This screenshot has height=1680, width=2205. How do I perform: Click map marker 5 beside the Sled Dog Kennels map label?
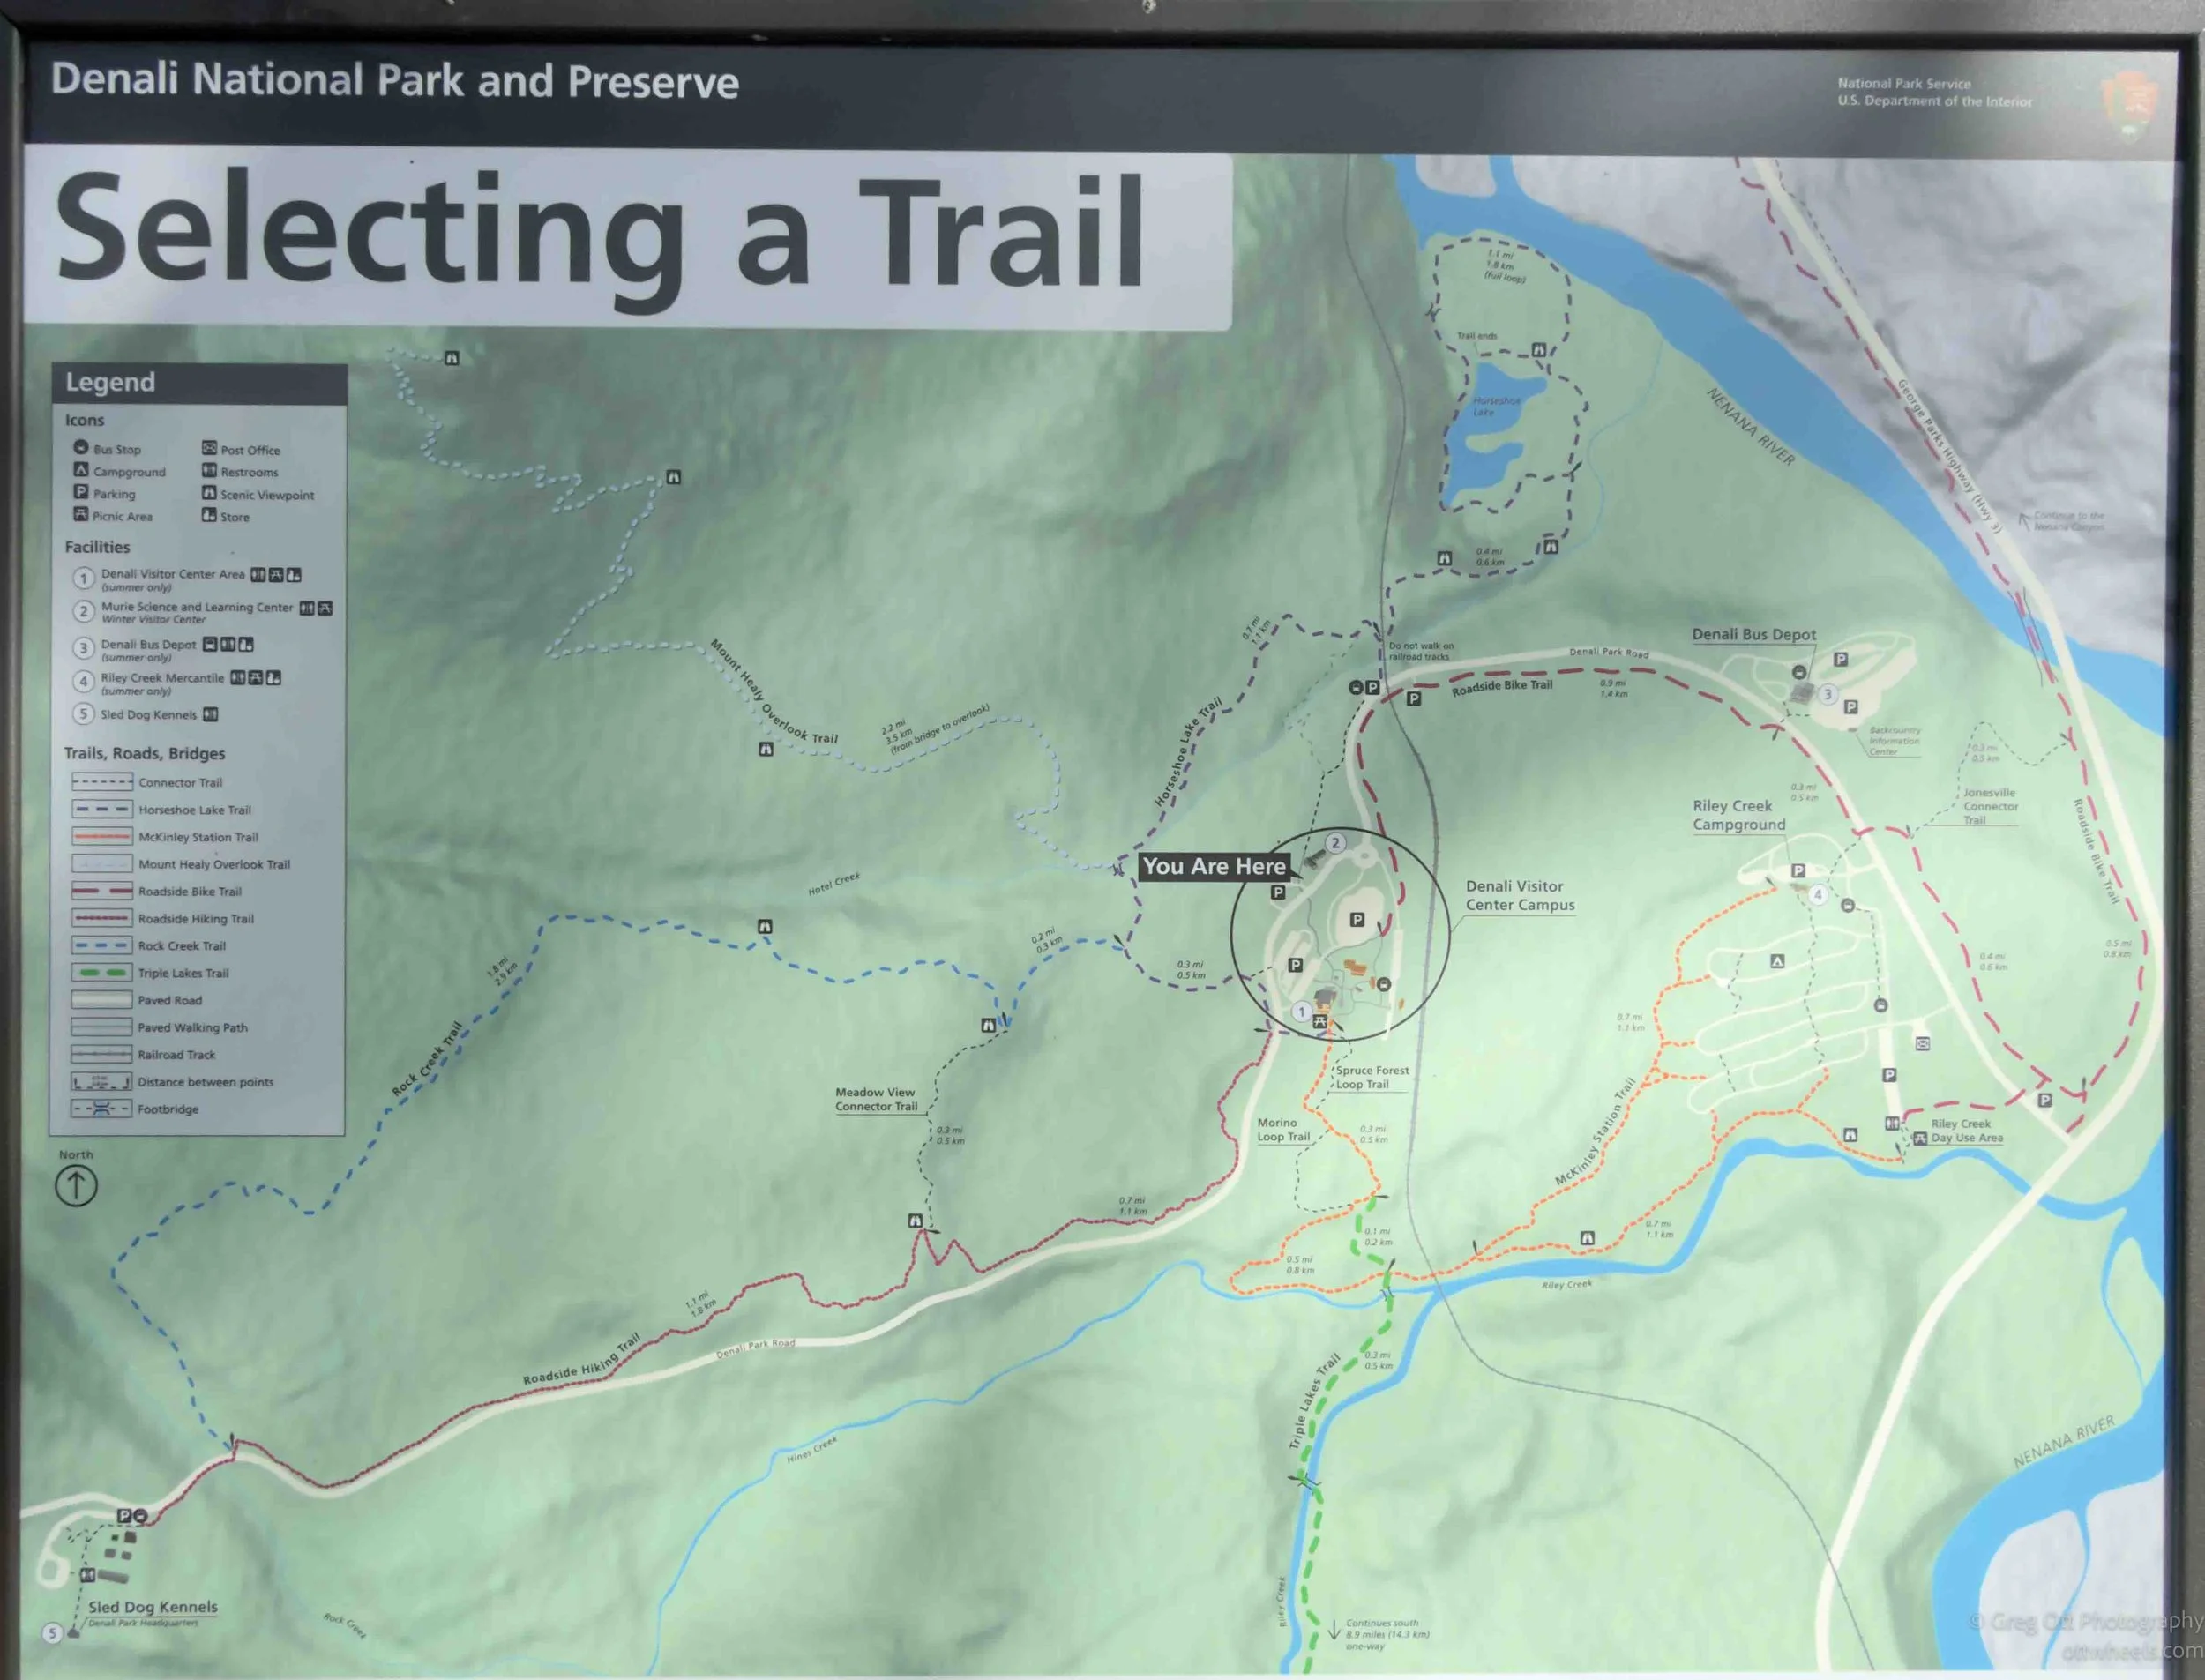52,1634
